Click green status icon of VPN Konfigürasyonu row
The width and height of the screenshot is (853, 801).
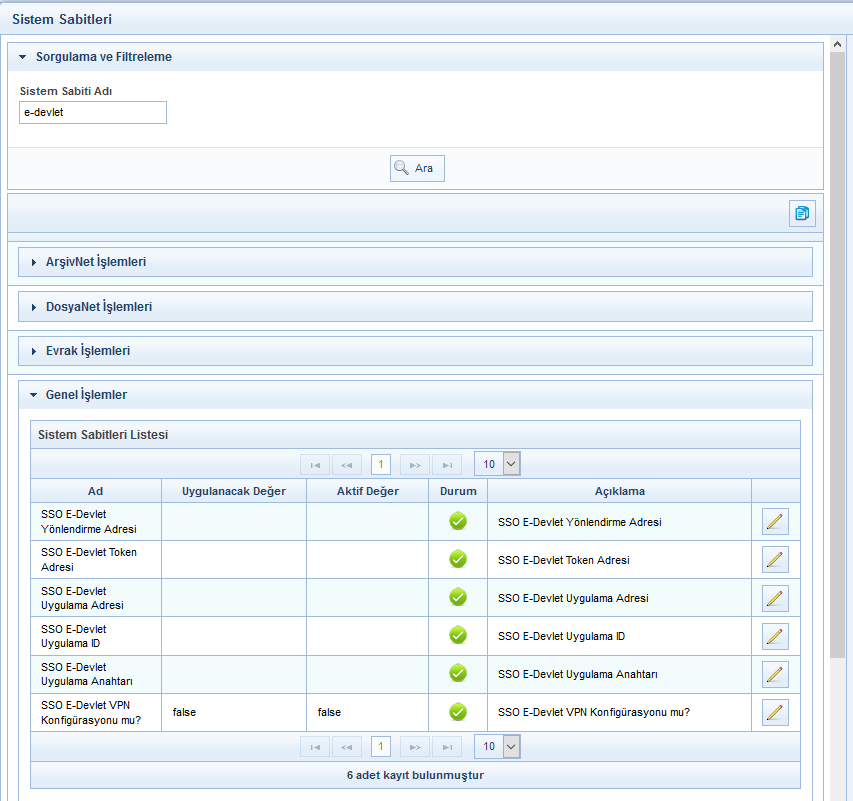[458, 712]
